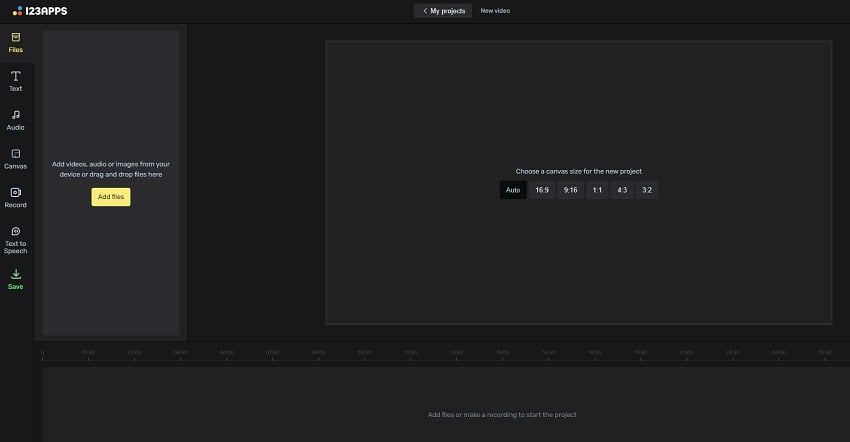Select the Text tool in sidebar

[16, 81]
